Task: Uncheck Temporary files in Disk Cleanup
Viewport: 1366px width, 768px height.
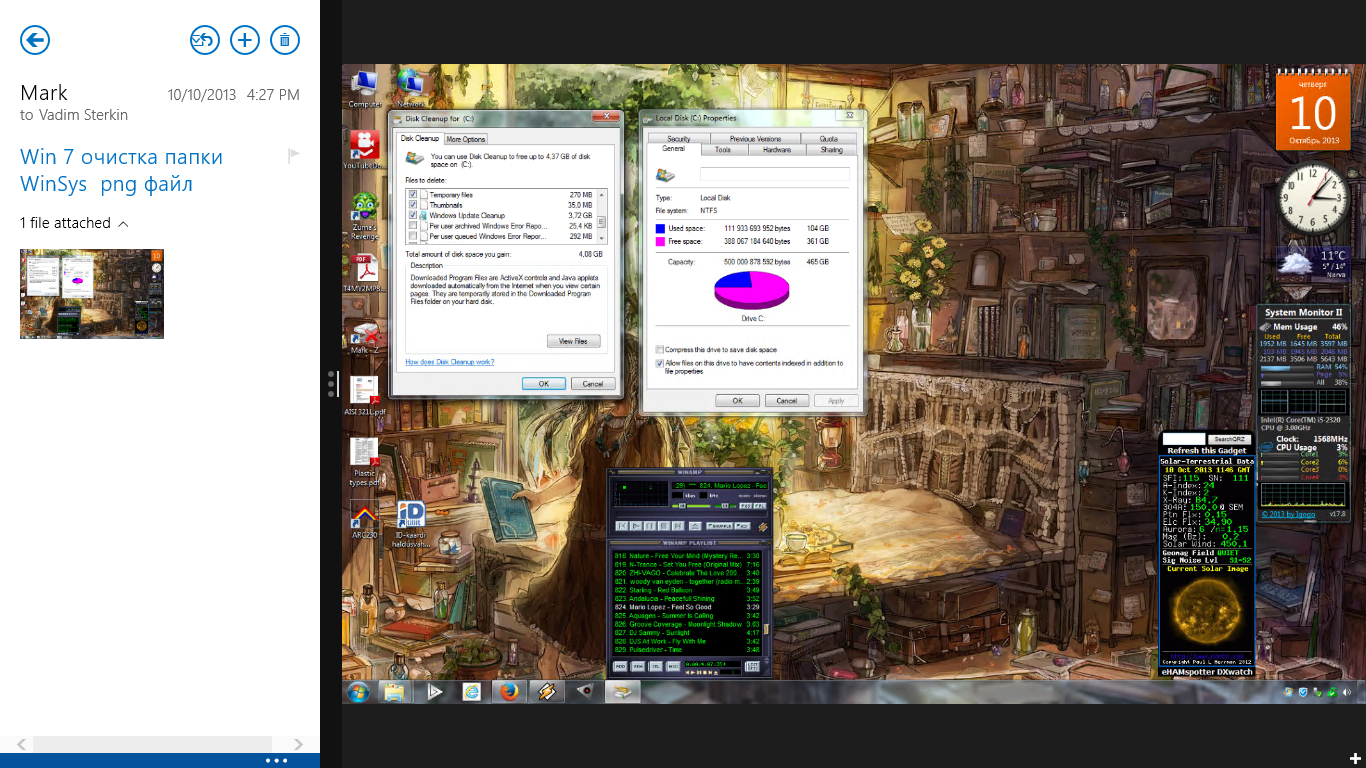Action: click(x=412, y=194)
